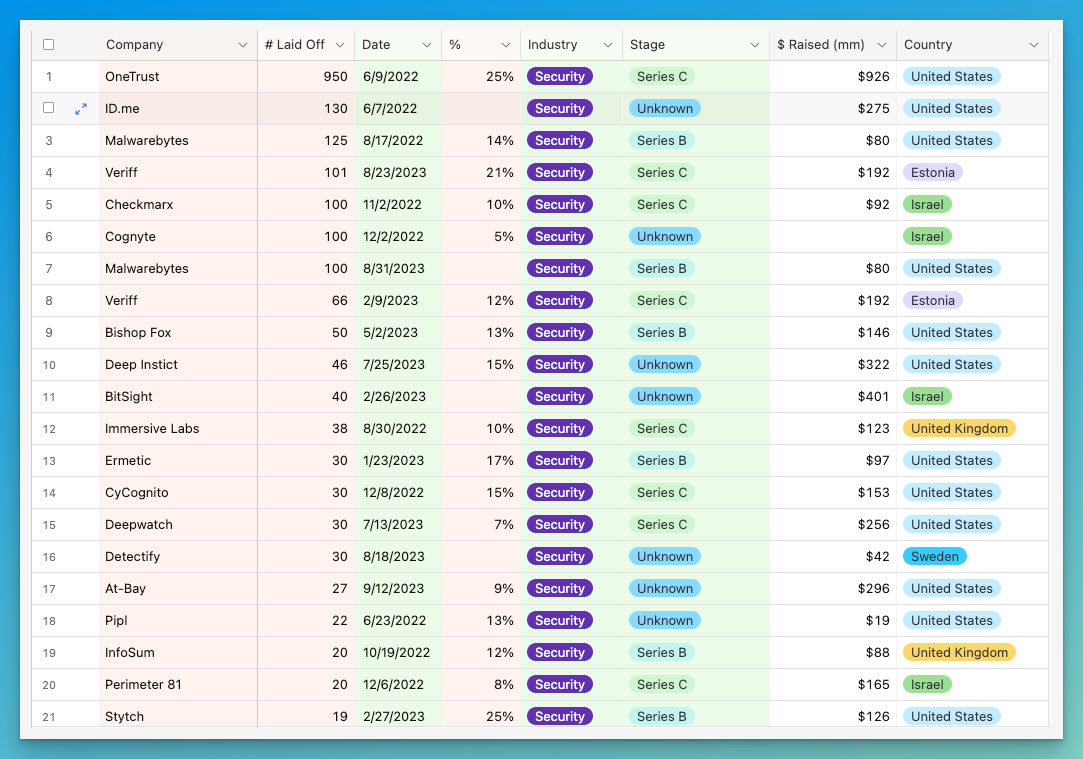Click the Unknown stage tag for Cognyte
The width and height of the screenshot is (1083, 759).
[x=664, y=236]
